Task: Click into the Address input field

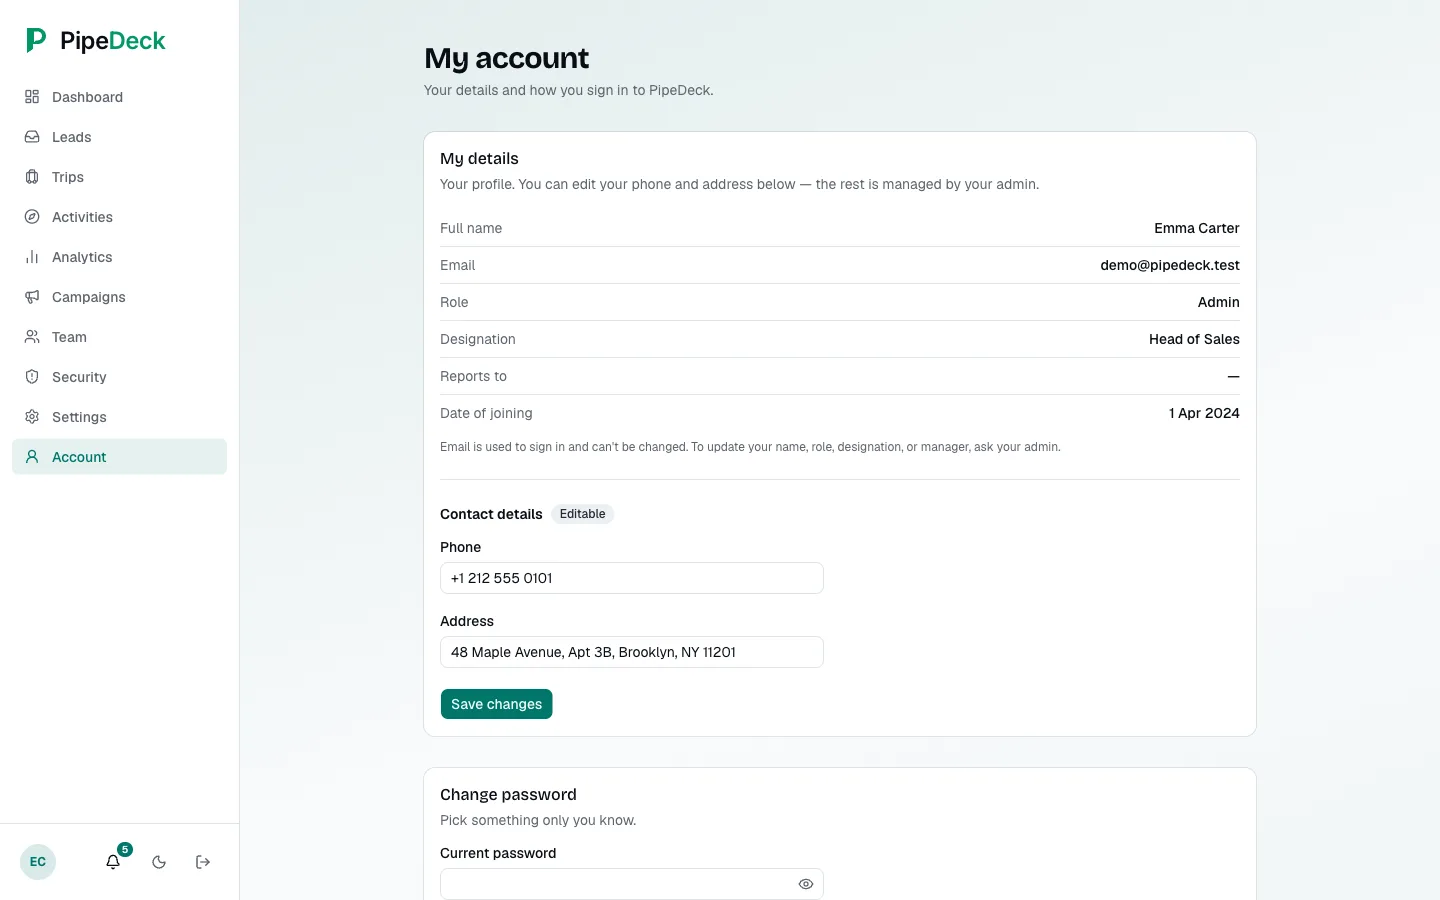Action: point(632,652)
